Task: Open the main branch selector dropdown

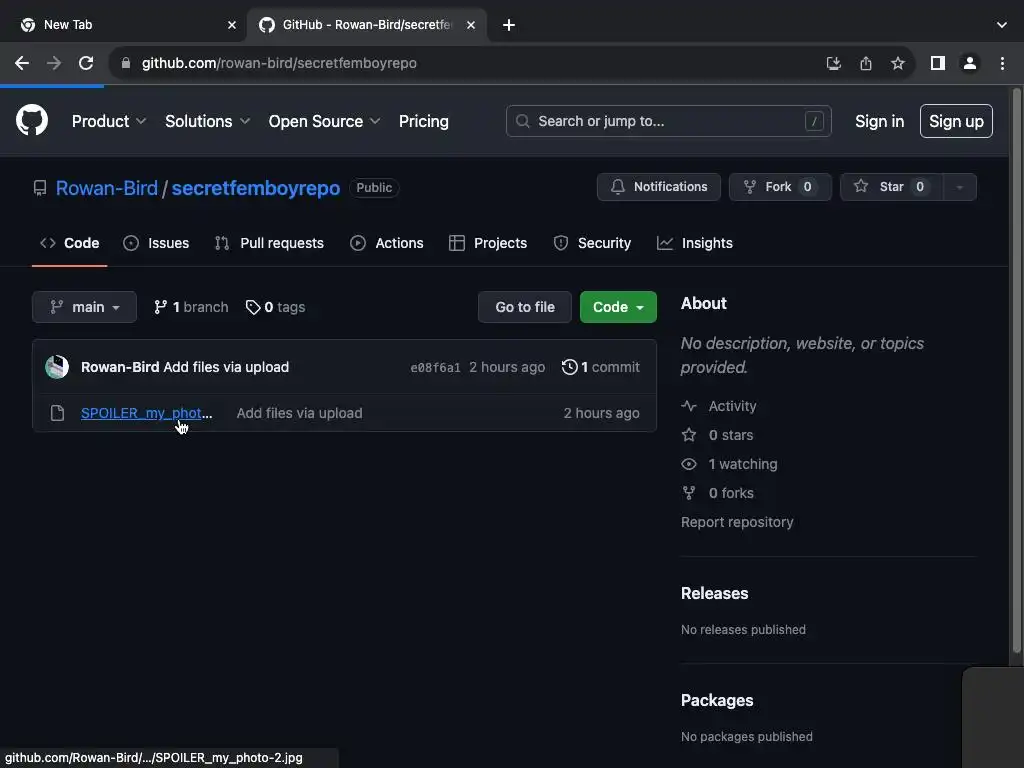Action: click(84, 307)
